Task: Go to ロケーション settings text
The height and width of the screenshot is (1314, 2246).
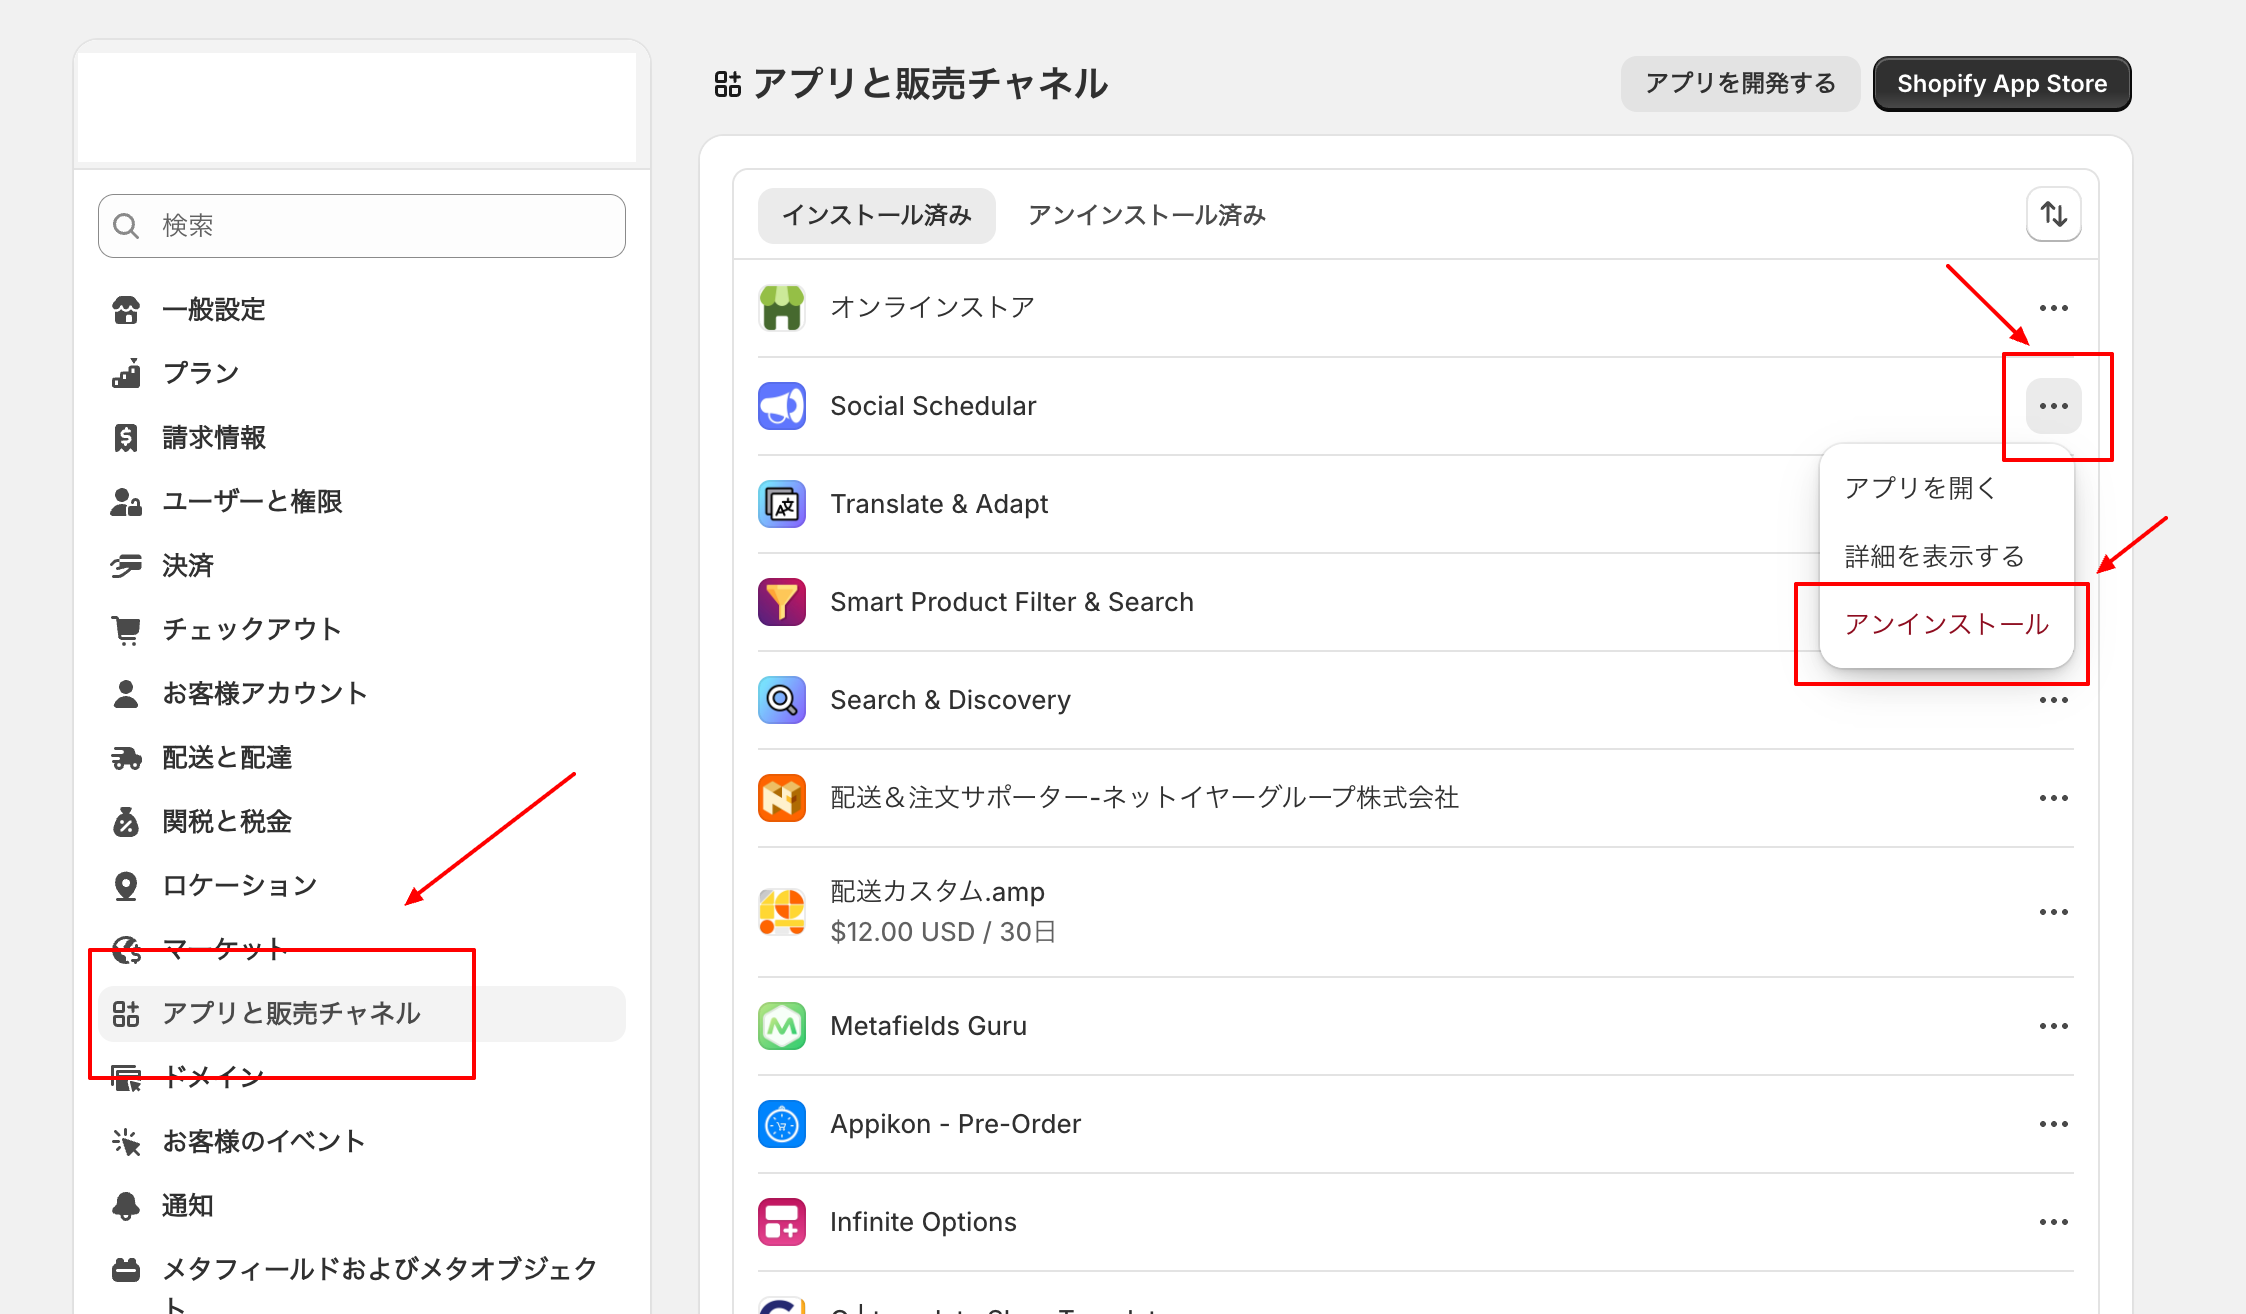Action: pyautogui.click(x=240, y=886)
